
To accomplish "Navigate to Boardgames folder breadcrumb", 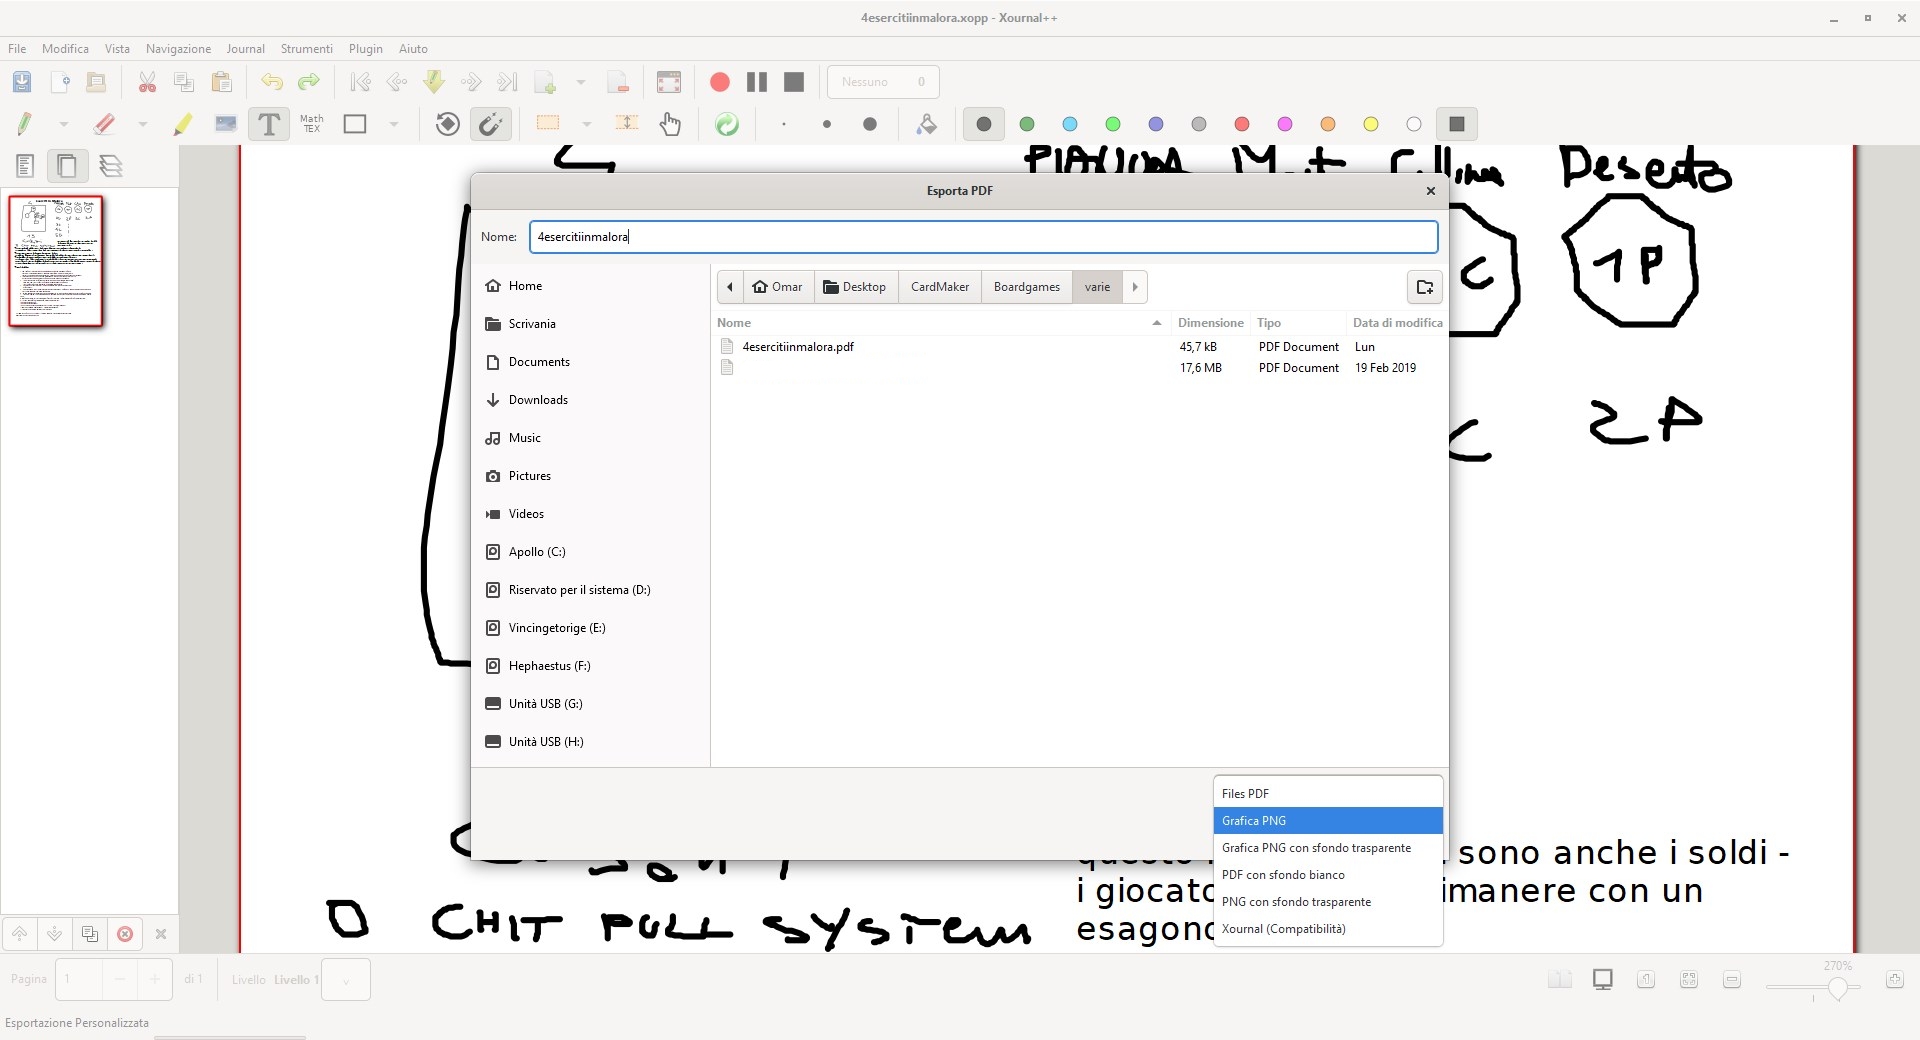I will 1027,287.
